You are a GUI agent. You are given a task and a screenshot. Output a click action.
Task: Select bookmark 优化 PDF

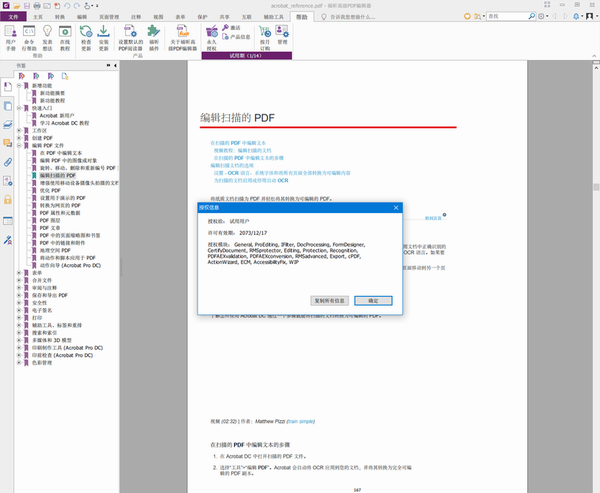coord(50,190)
